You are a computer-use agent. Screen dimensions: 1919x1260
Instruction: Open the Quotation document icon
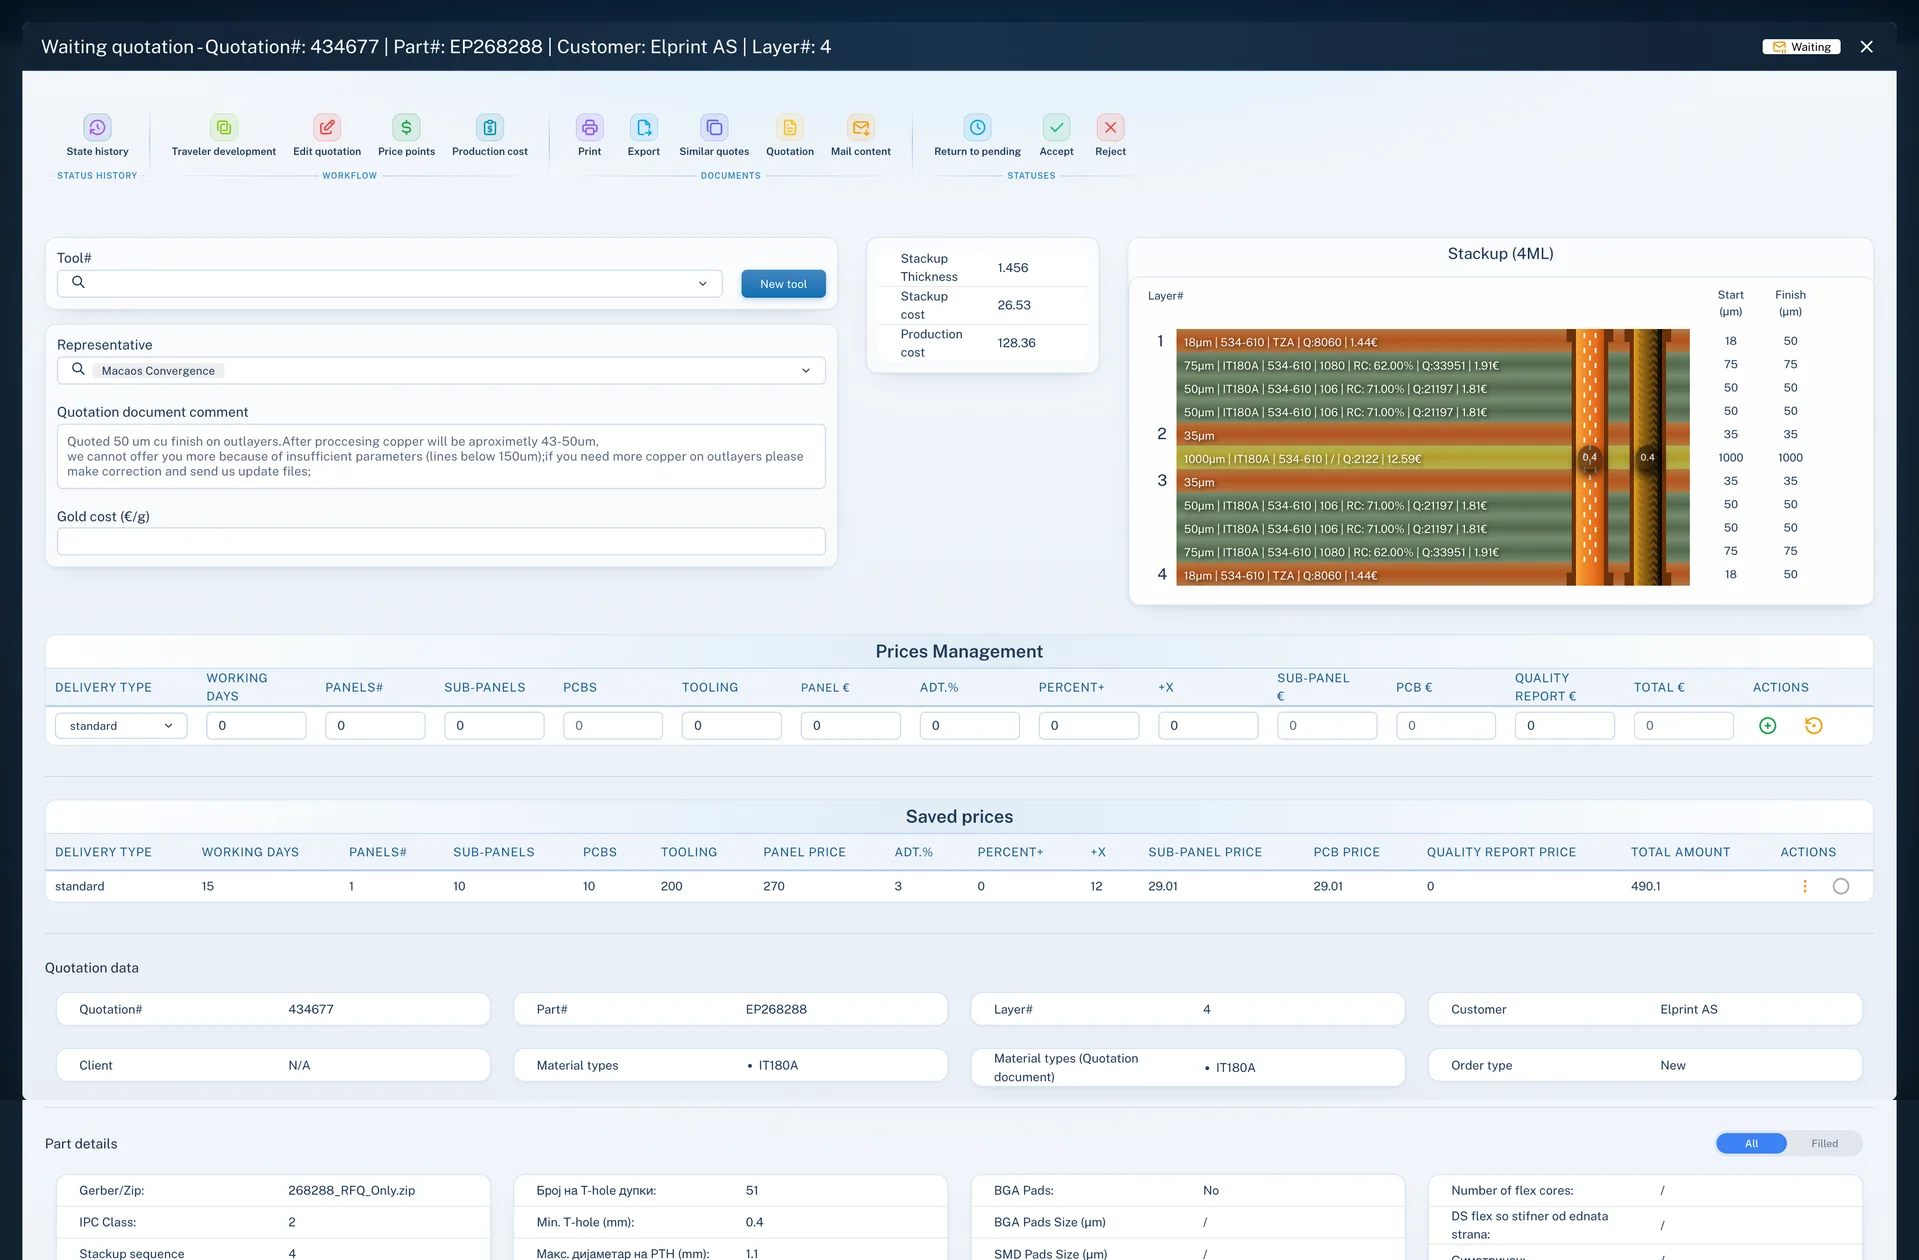coord(790,128)
